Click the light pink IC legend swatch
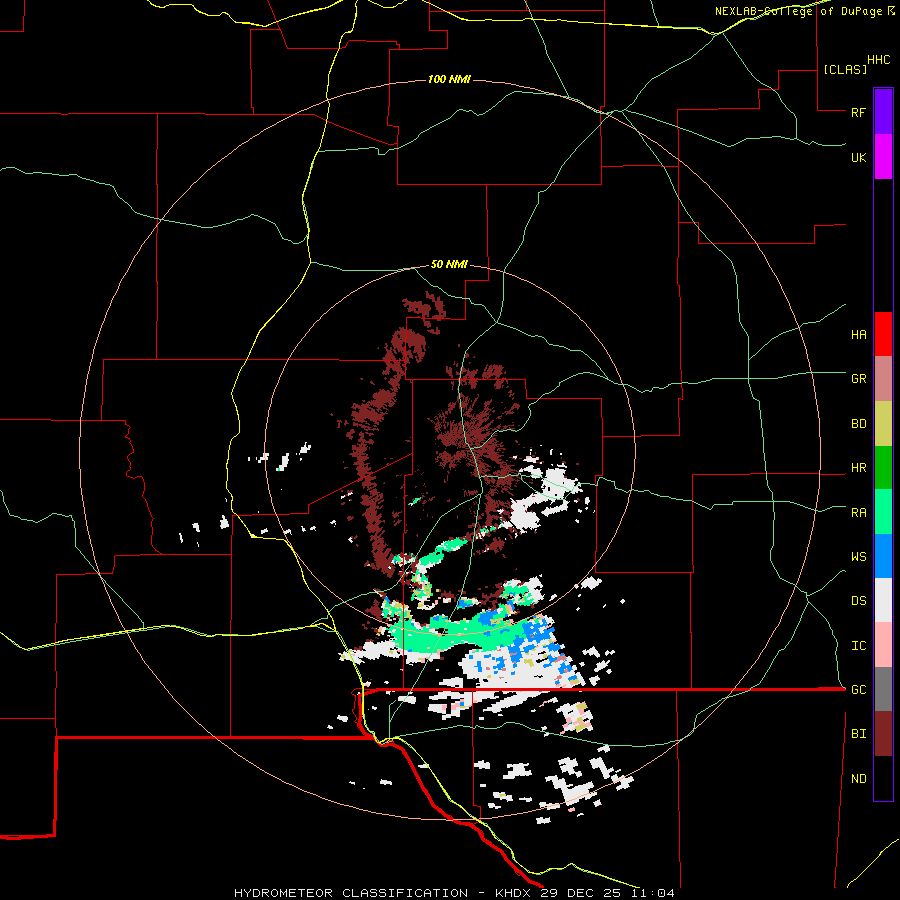This screenshot has height=900, width=900. (x=883, y=645)
